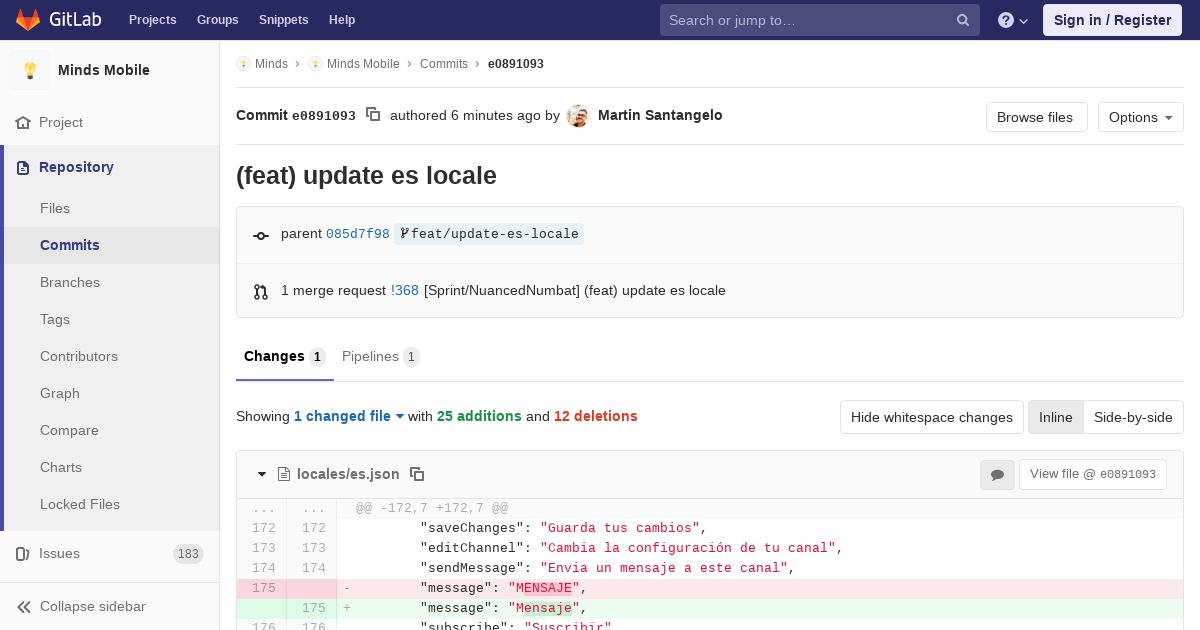
Task: Open Graph in the sidebar
Action: pyautogui.click(x=60, y=393)
